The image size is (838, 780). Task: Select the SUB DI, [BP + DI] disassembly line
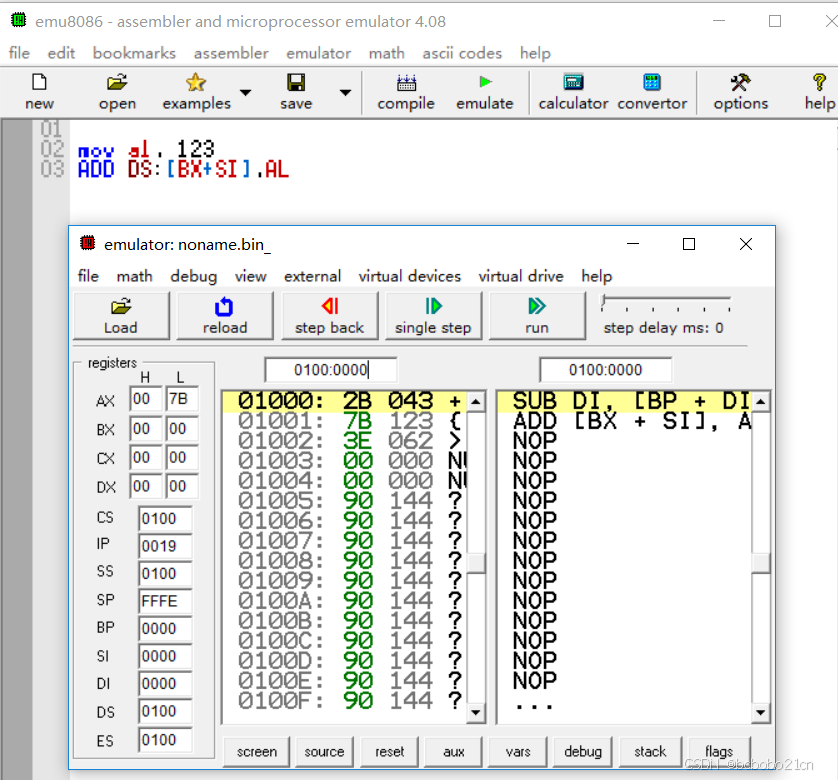click(625, 401)
